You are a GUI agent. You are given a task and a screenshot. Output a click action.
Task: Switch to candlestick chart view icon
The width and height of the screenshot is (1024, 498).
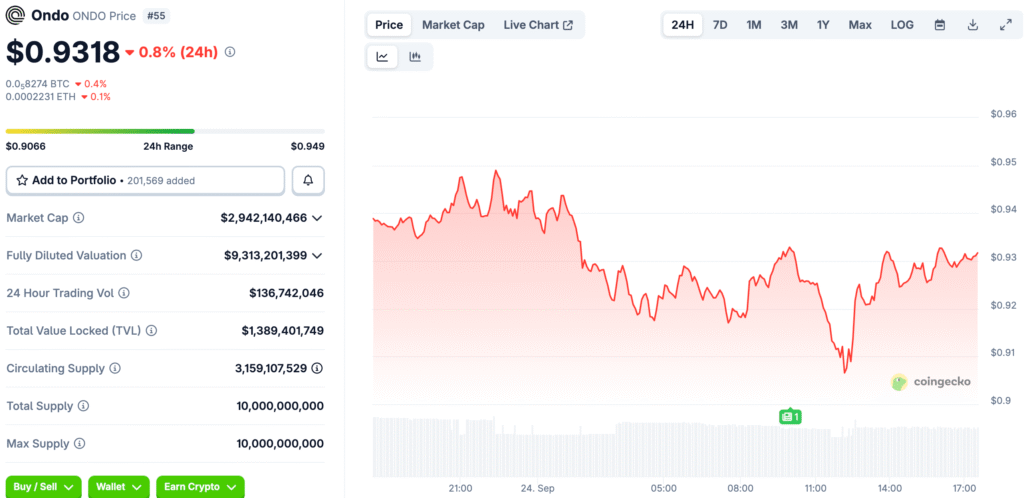pos(415,57)
